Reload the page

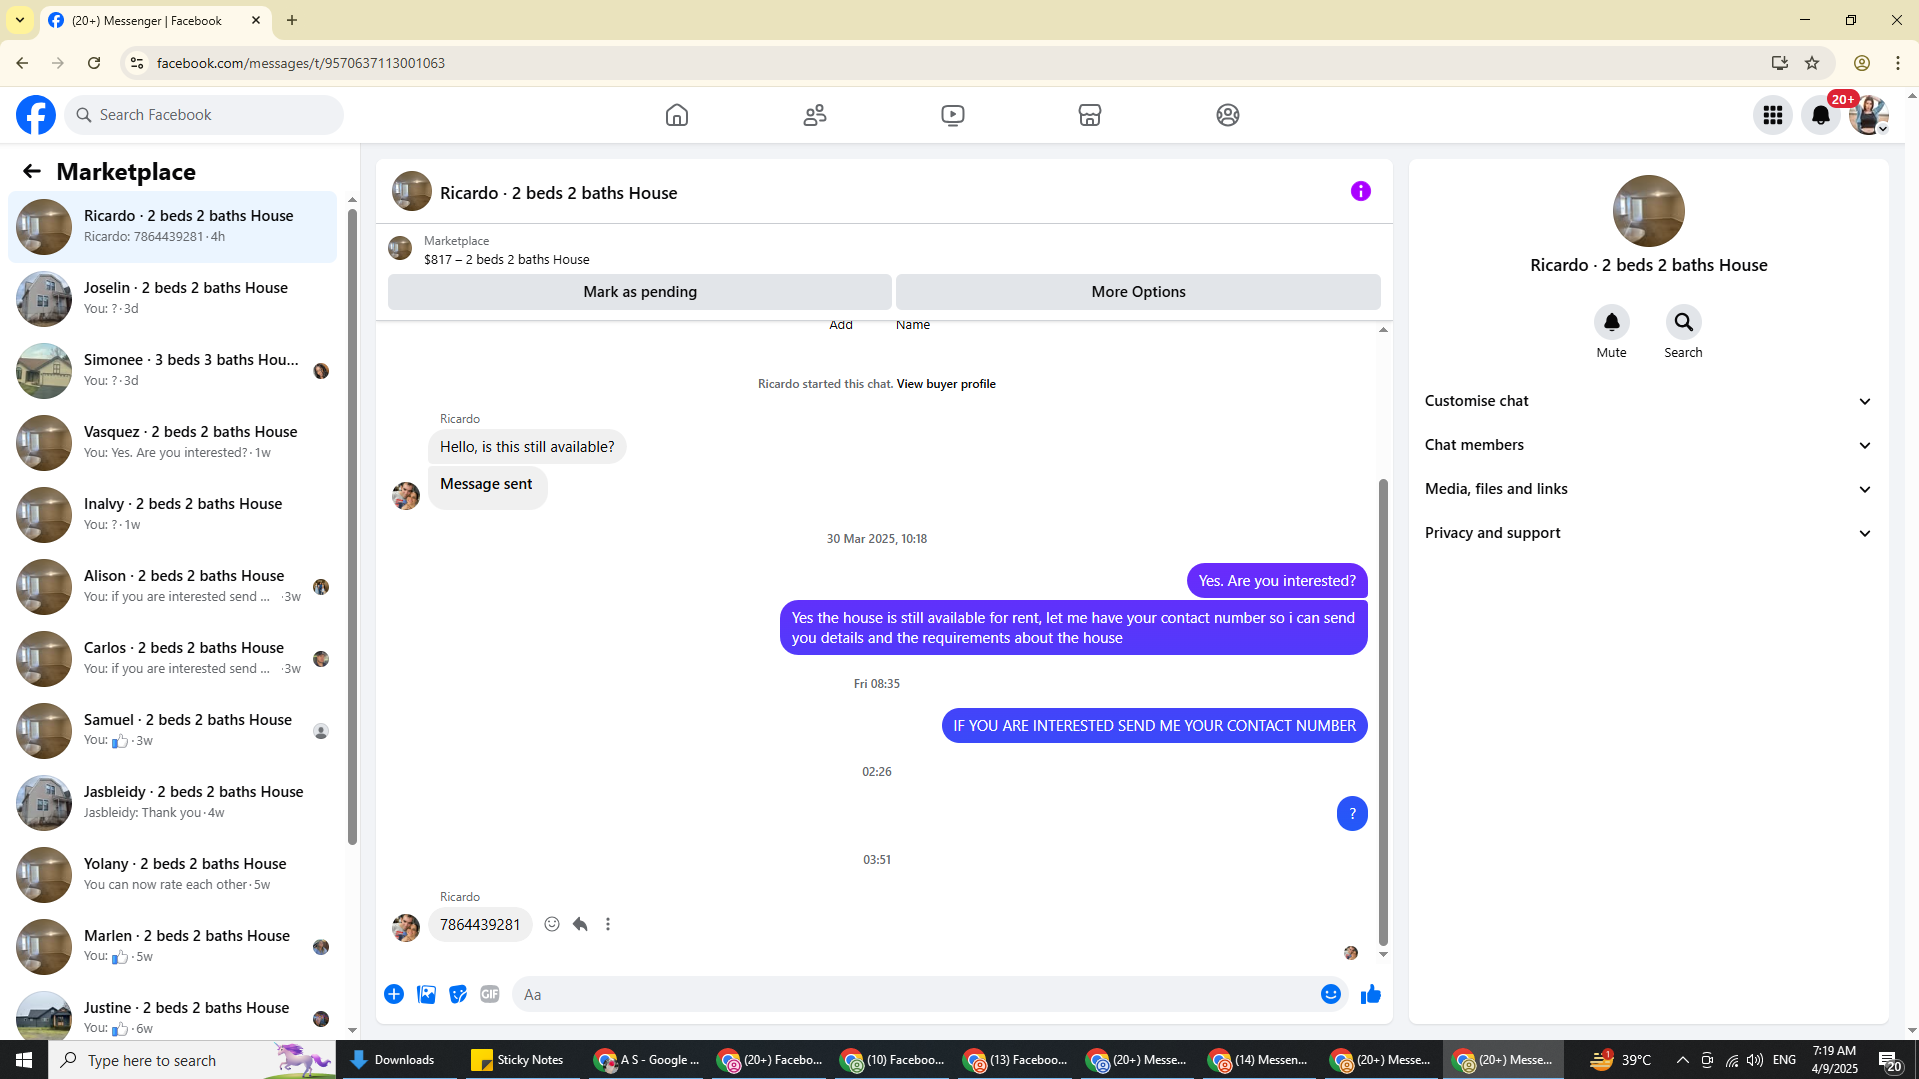coord(94,63)
